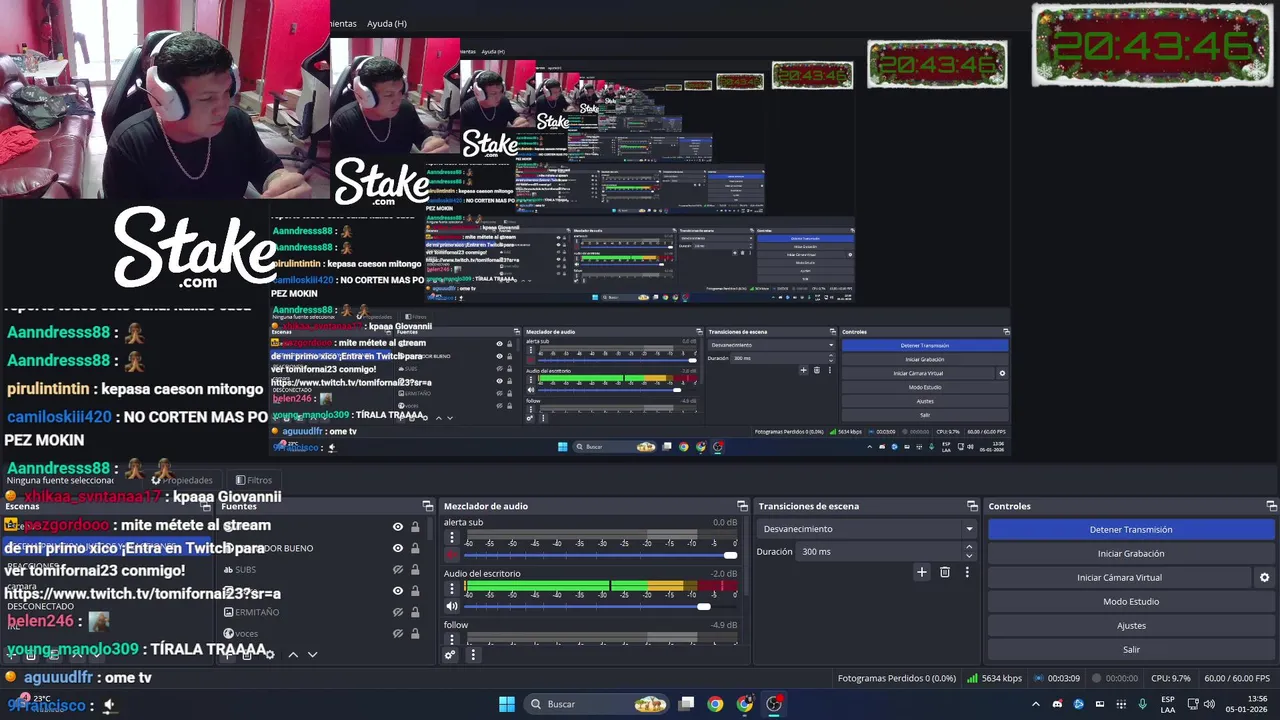Click the transition dropdown arrow
The height and width of the screenshot is (720, 1280).
pyautogui.click(x=968, y=529)
